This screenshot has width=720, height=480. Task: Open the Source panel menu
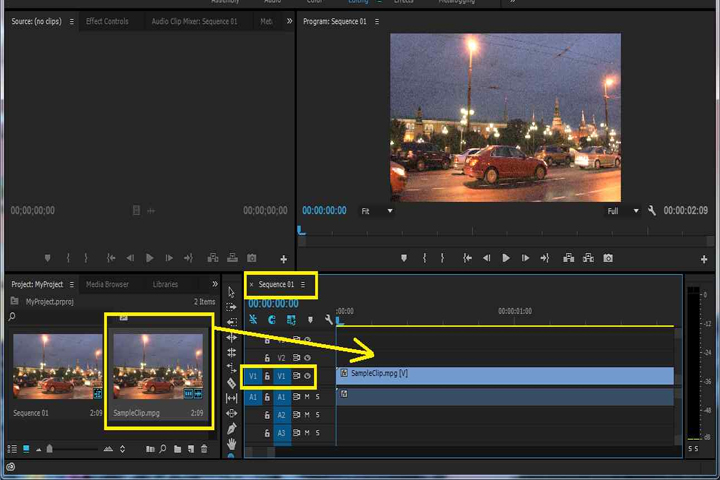[72, 22]
